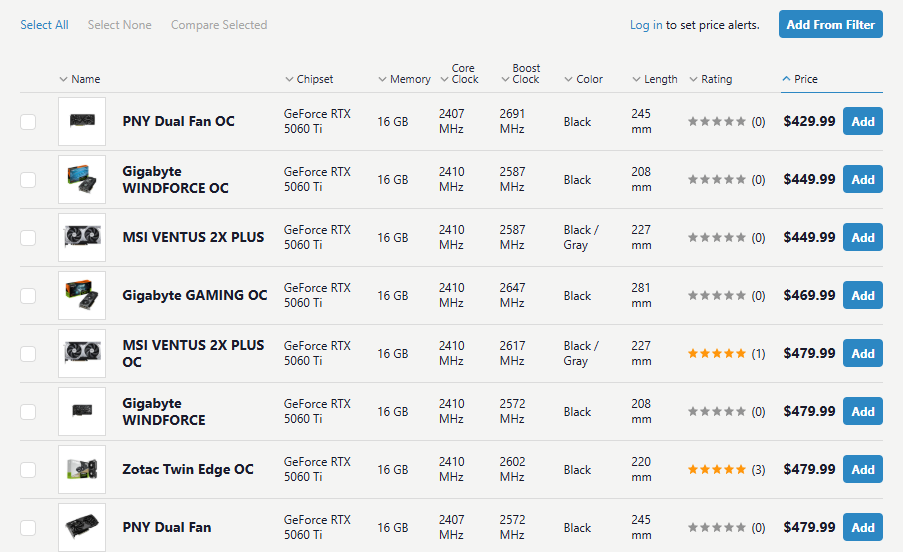903x552 pixels.
Task: Sort by the Color column header
Action: (x=583, y=79)
